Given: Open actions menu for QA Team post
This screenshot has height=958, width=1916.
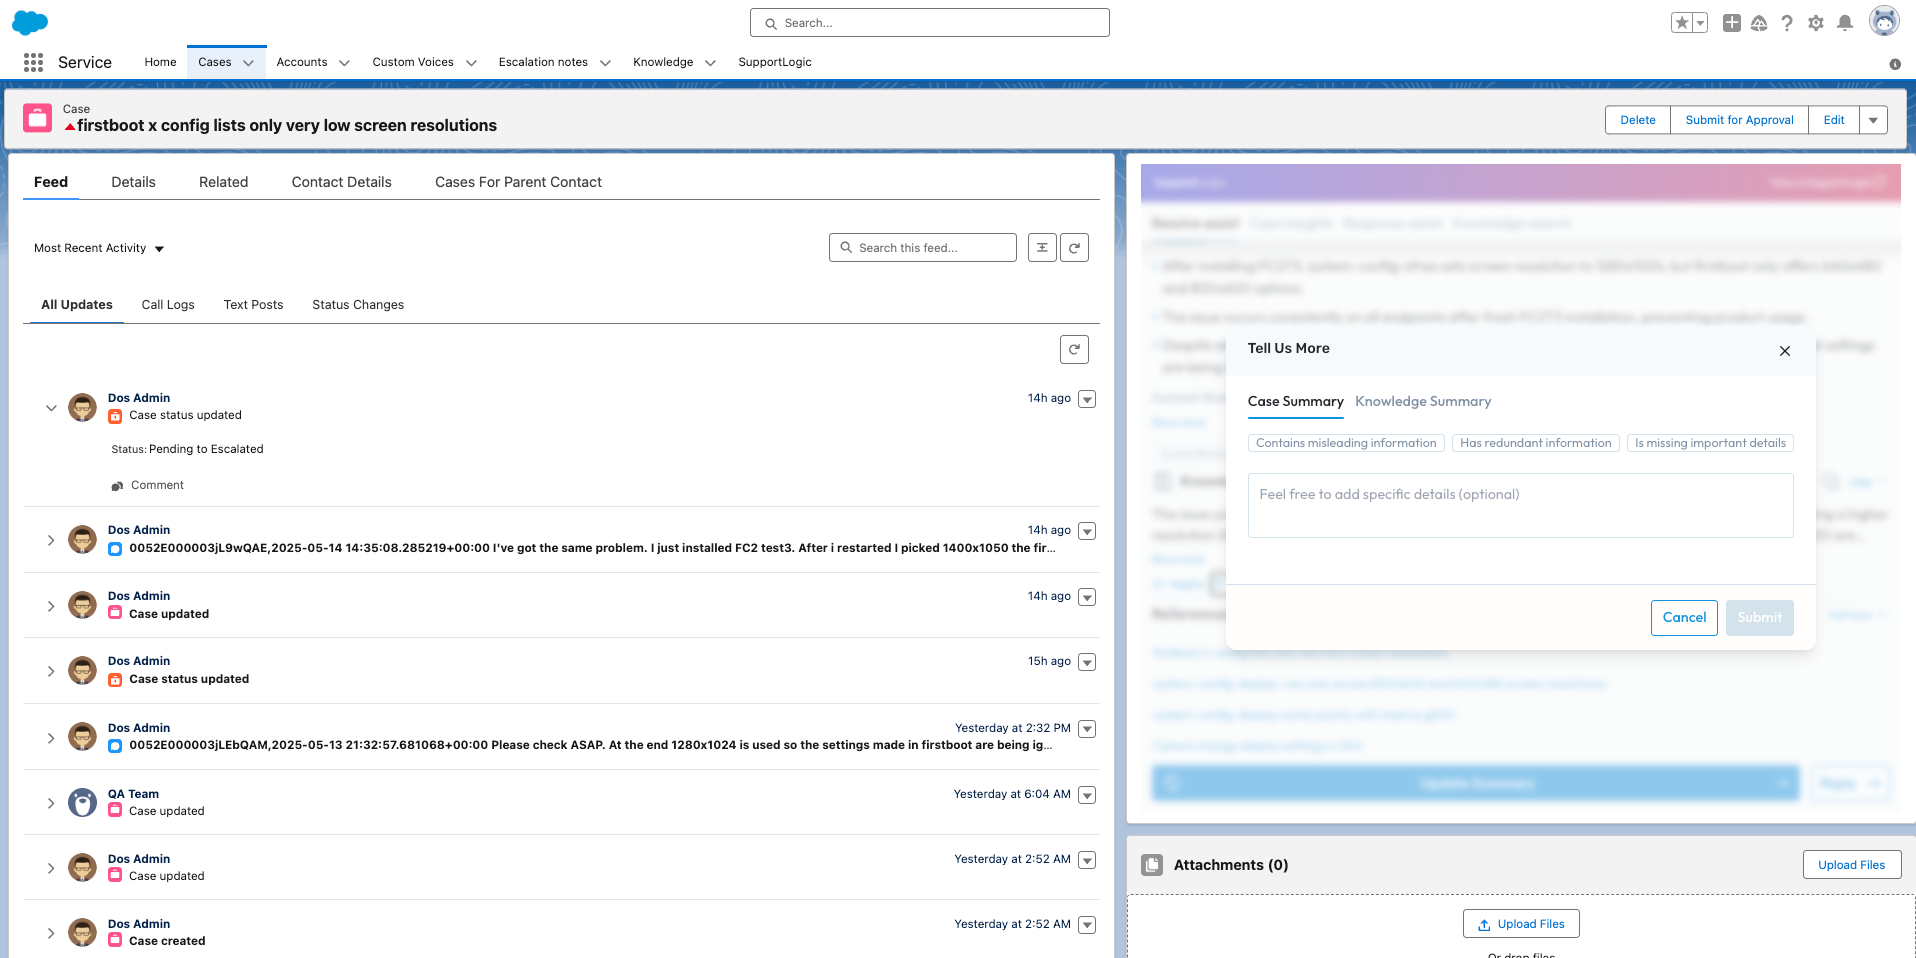Looking at the screenshot, I should pos(1087,796).
